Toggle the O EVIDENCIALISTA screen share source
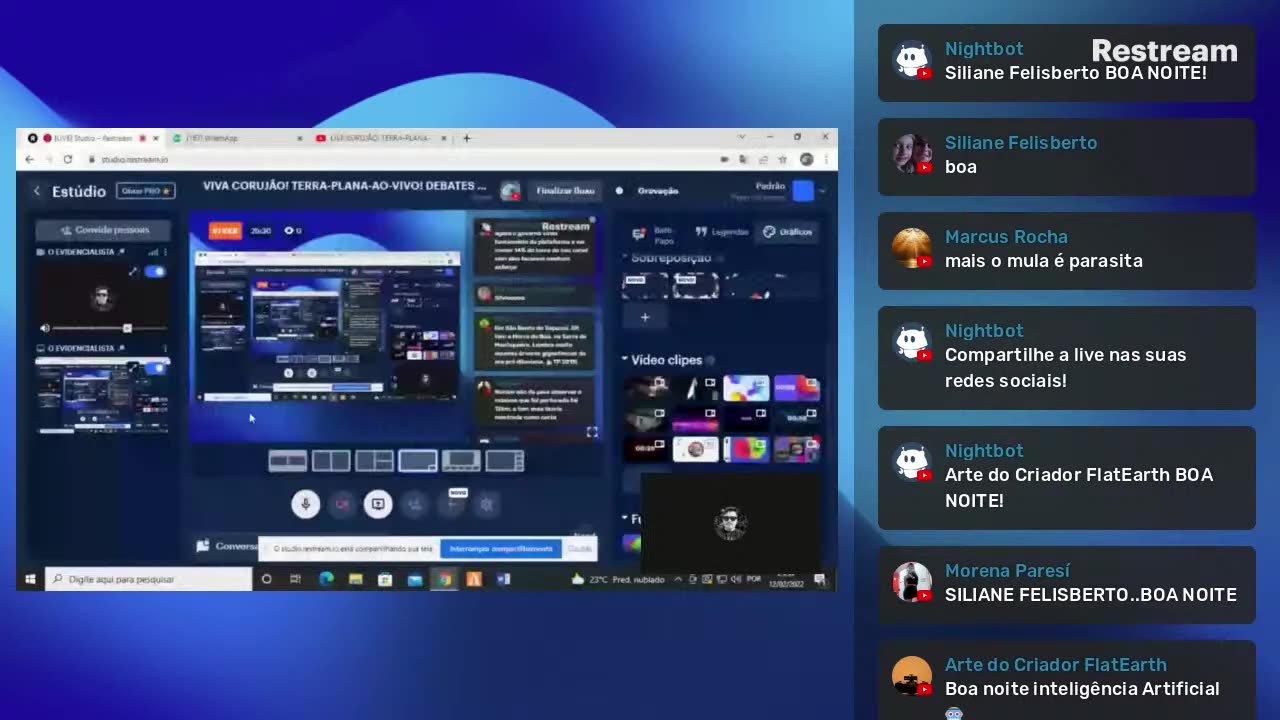The height and width of the screenshot is (720, 1280). [x=155, y=368]
